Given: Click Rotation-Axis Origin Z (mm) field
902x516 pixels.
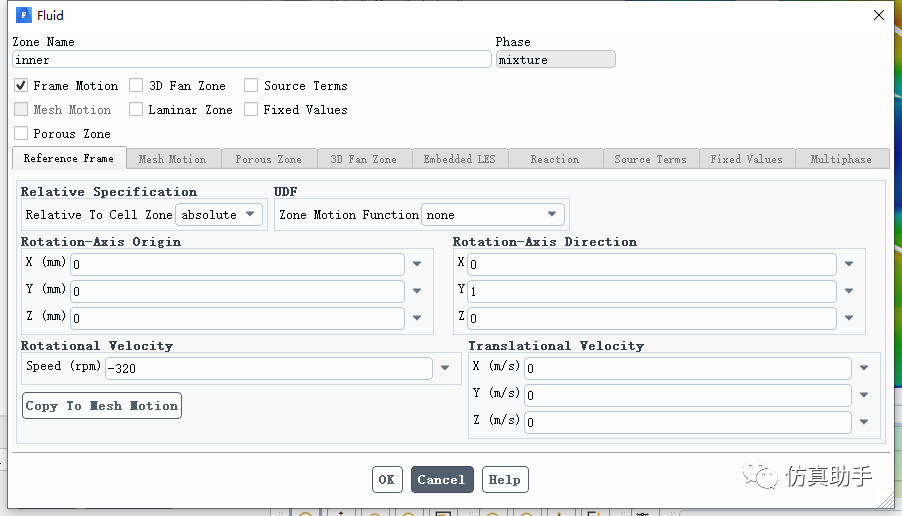Looking at the screenshot, I should (x=238, y=318).
